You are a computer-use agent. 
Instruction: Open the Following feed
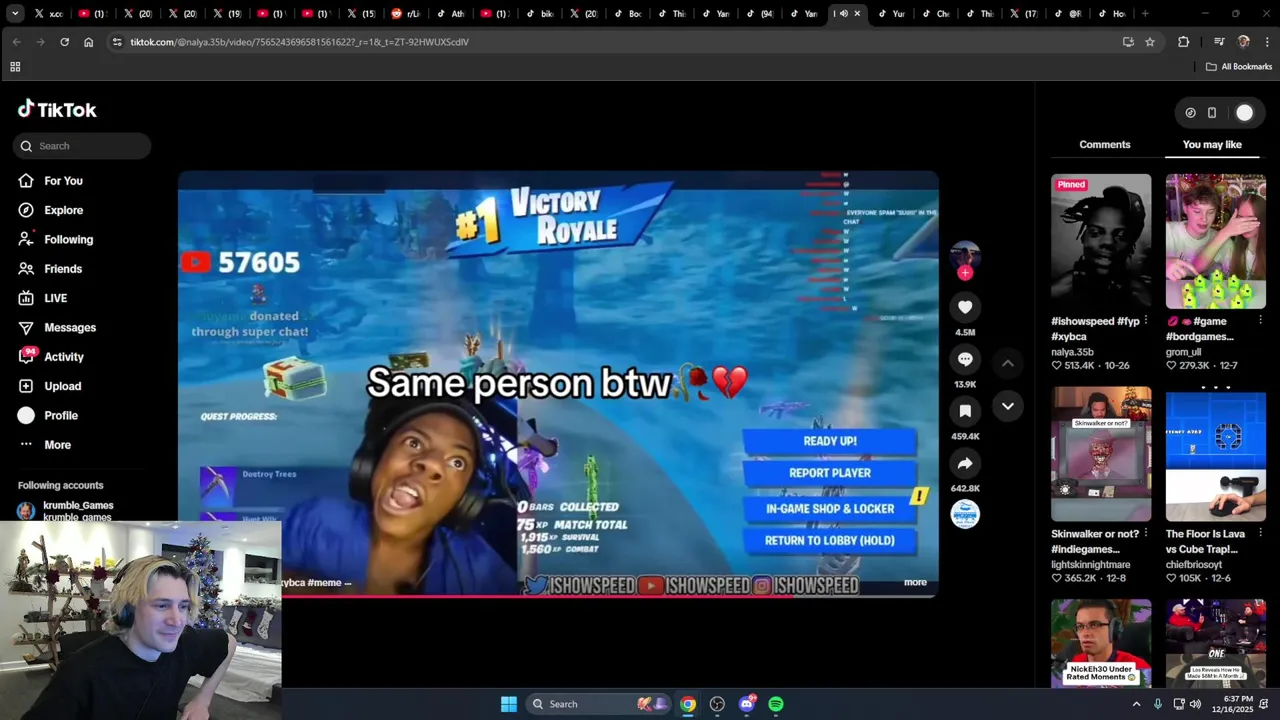click(55, 240)
